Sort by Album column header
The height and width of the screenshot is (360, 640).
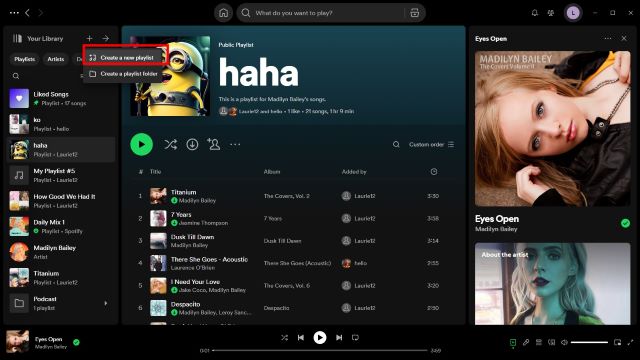[272, 172]
